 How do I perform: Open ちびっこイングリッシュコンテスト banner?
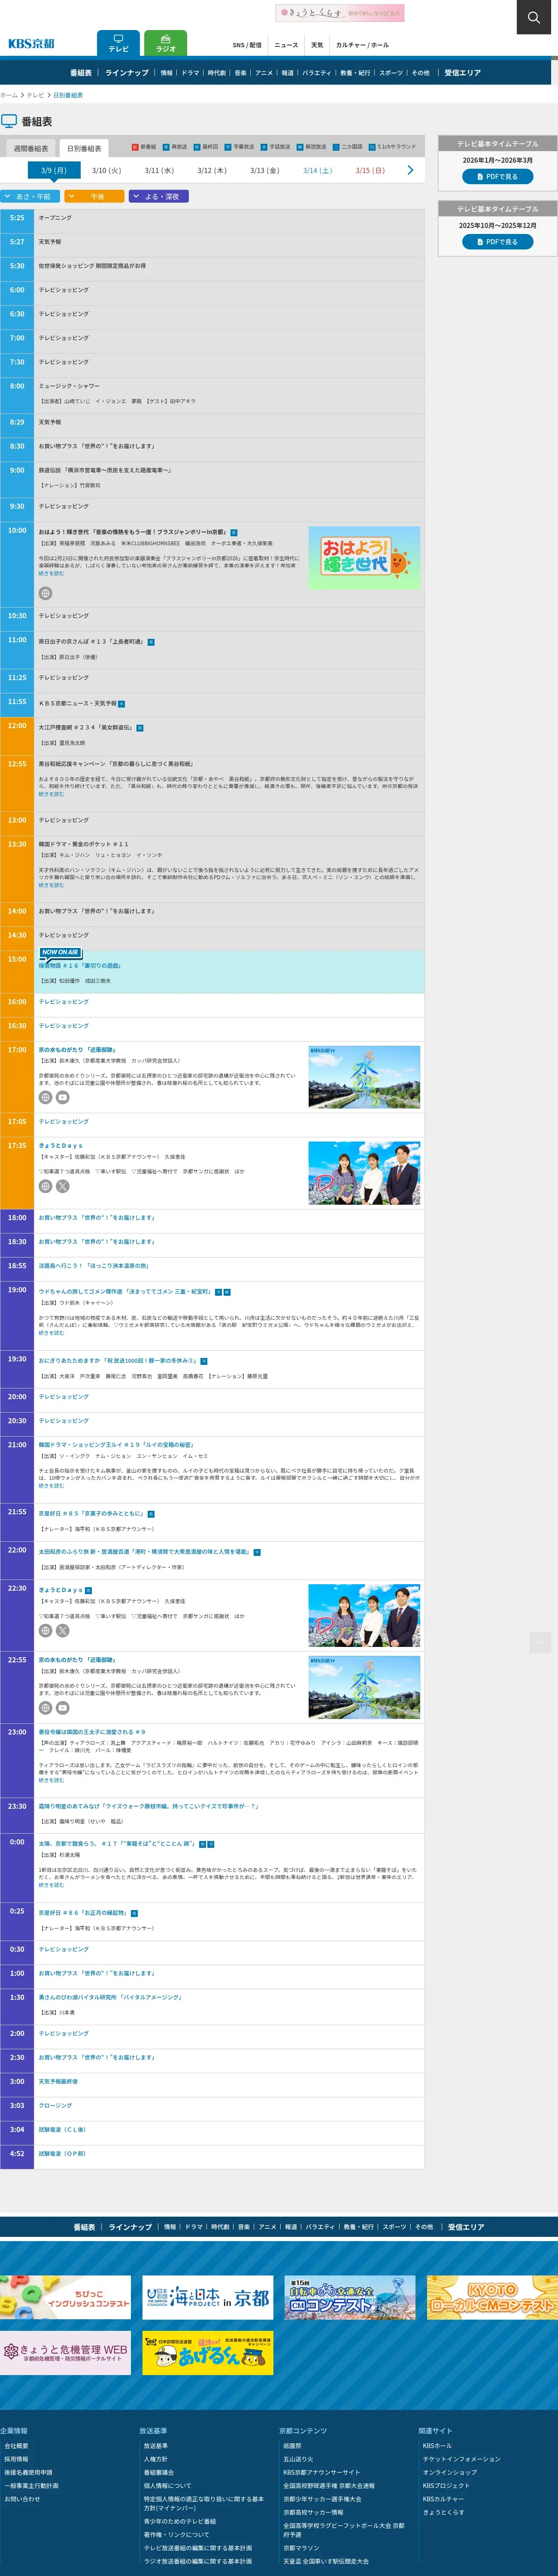(x=65, y=2297)
